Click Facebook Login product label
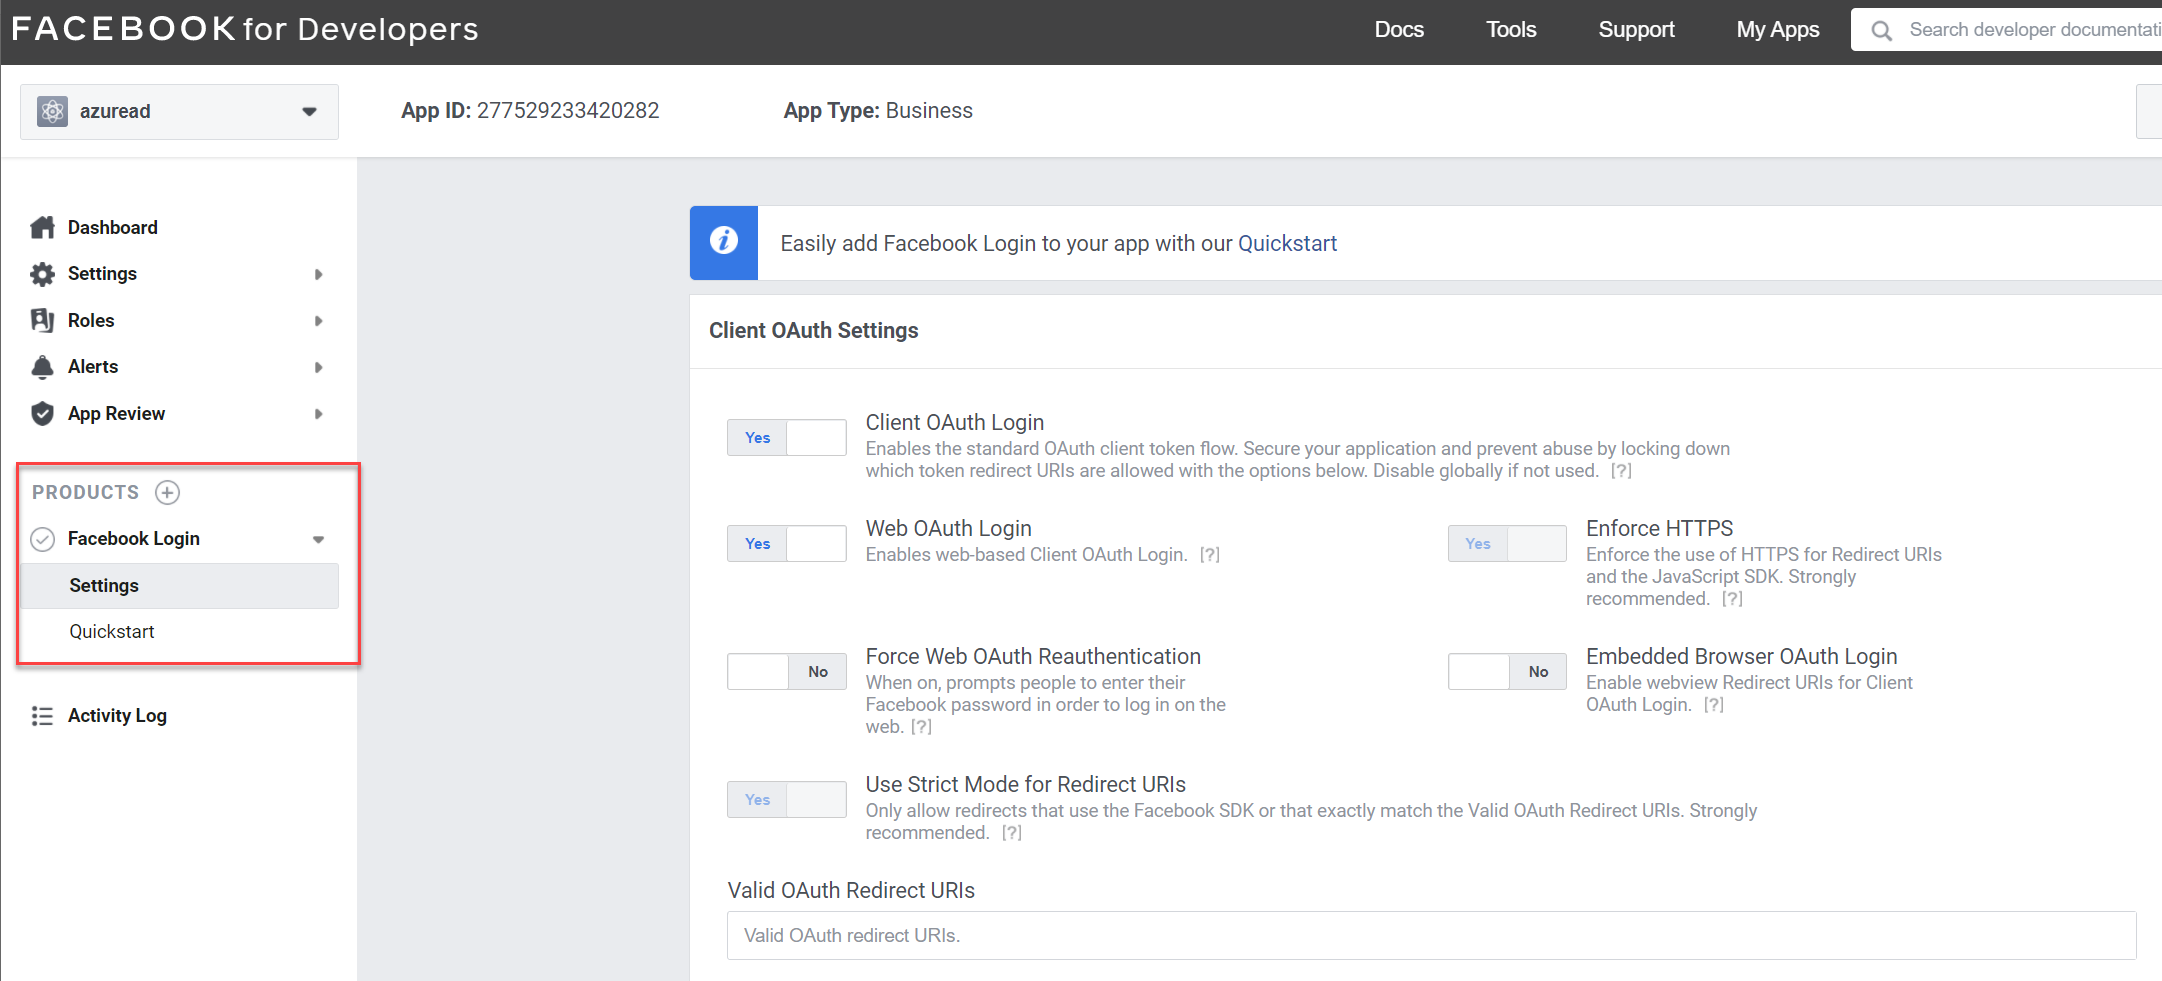This screenshot has height=981, width=2162. [x=134, y=539]
